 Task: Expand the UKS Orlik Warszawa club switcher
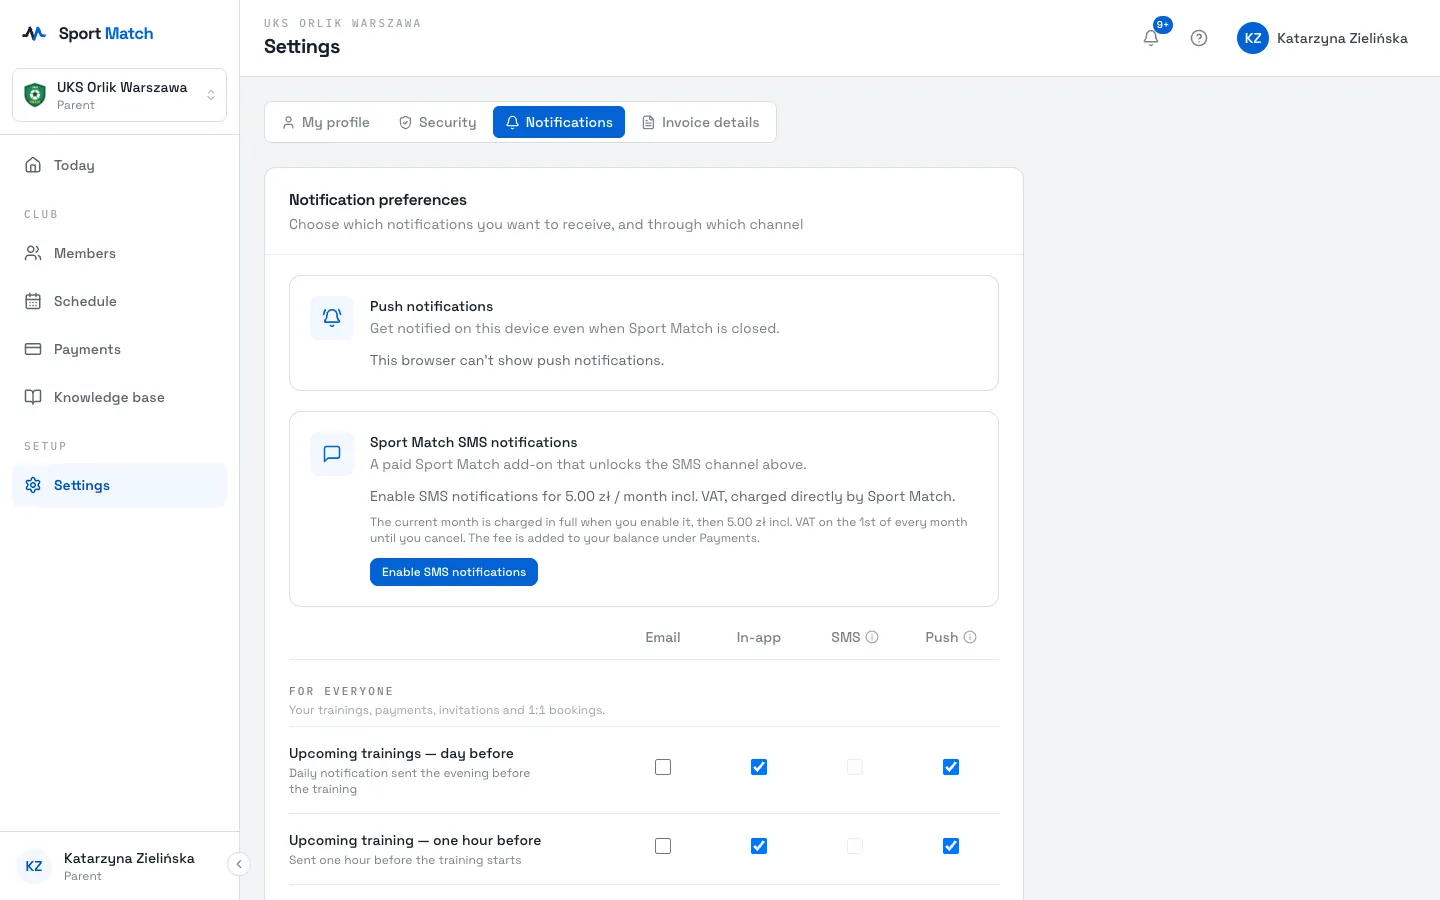119,95
